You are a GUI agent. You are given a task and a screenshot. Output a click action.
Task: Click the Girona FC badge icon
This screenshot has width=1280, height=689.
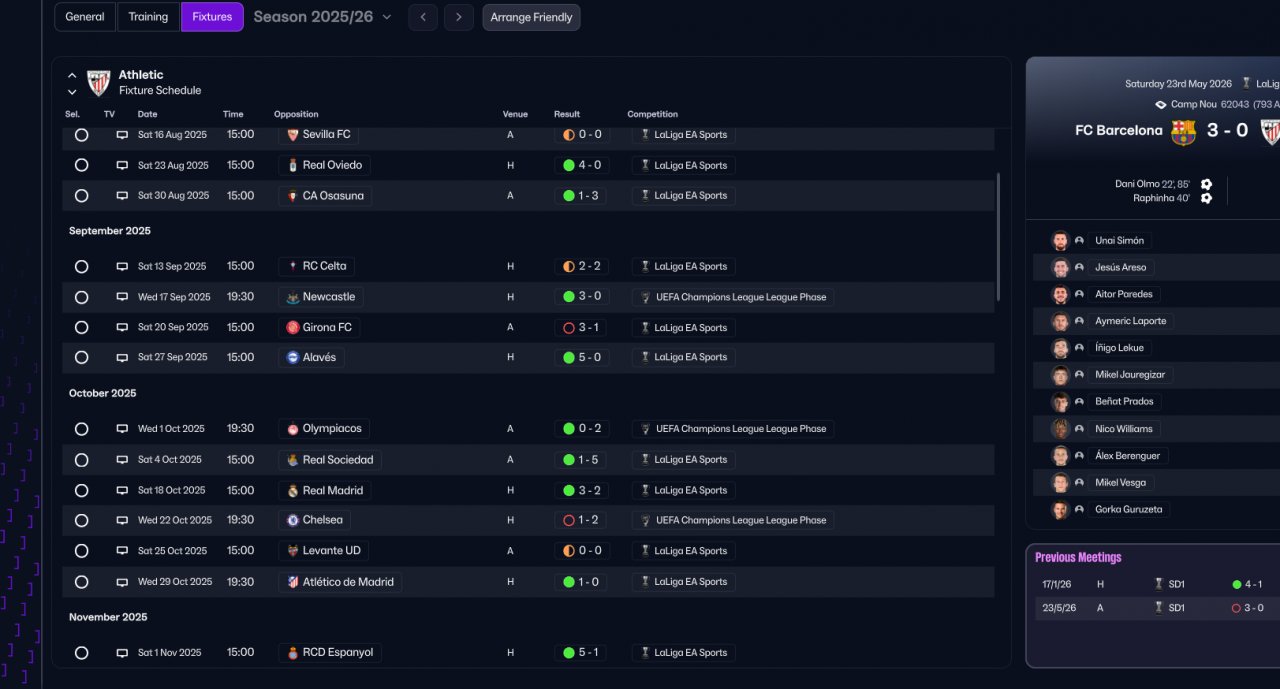pyautogui.click(x=293, y=327)
